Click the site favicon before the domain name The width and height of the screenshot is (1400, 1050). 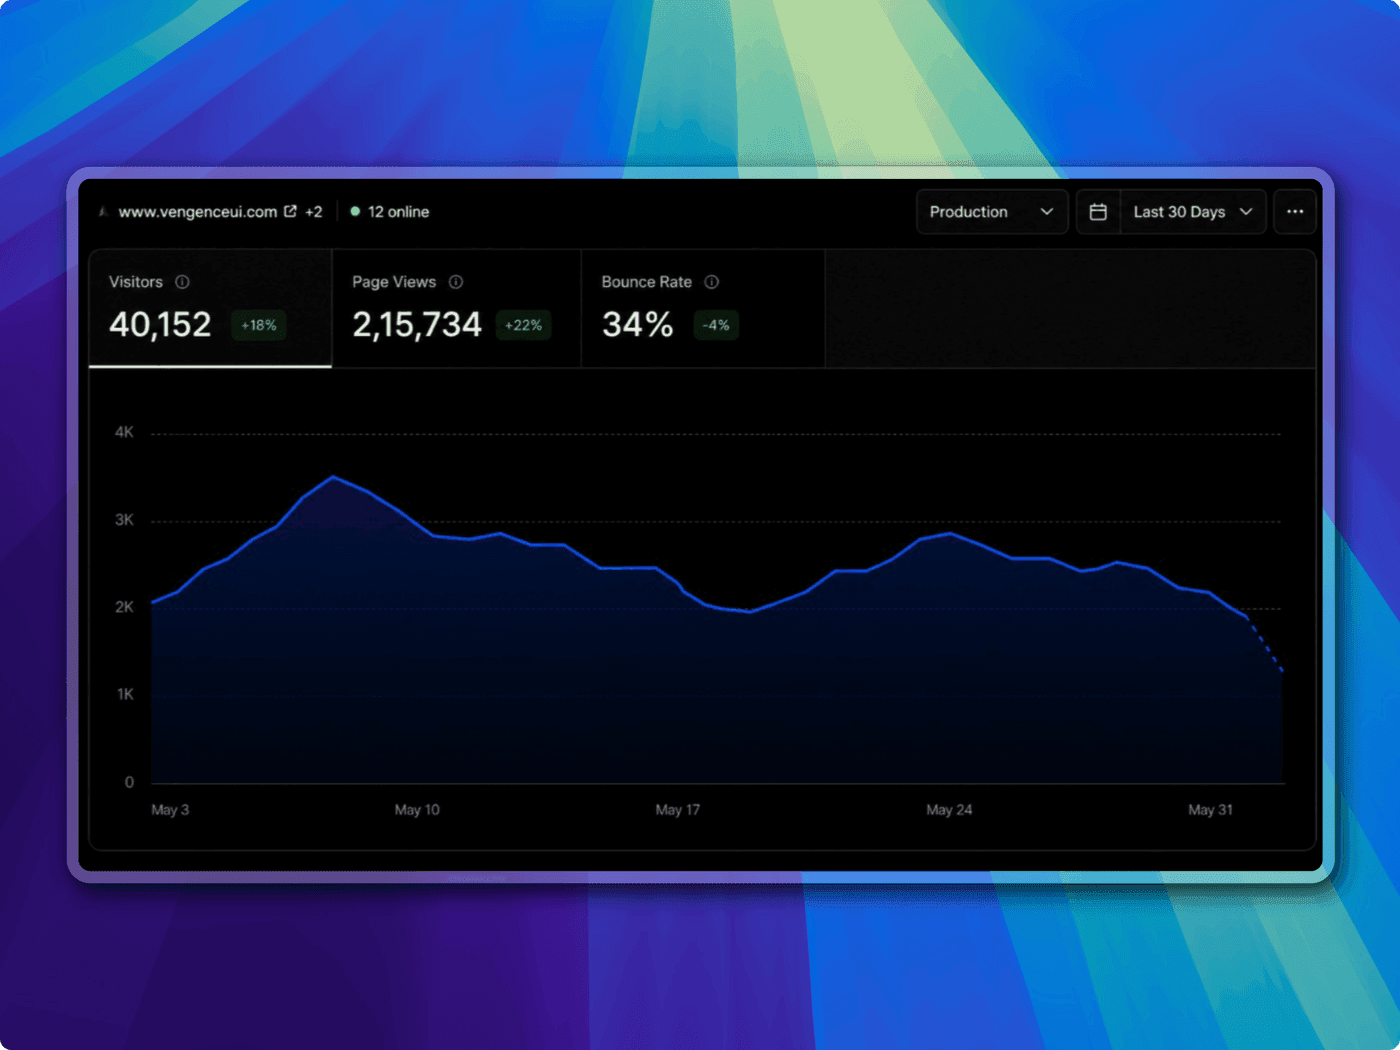[103, 212]
